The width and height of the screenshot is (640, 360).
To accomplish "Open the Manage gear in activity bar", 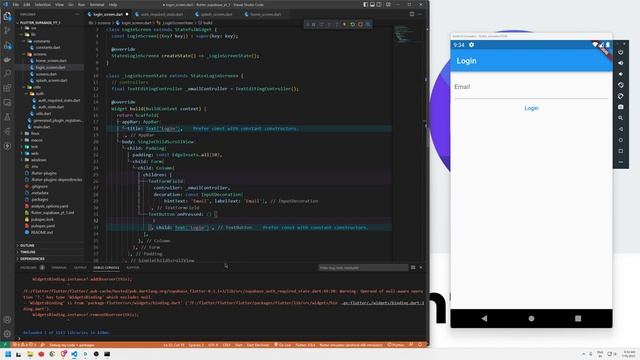I will (7, 334).
